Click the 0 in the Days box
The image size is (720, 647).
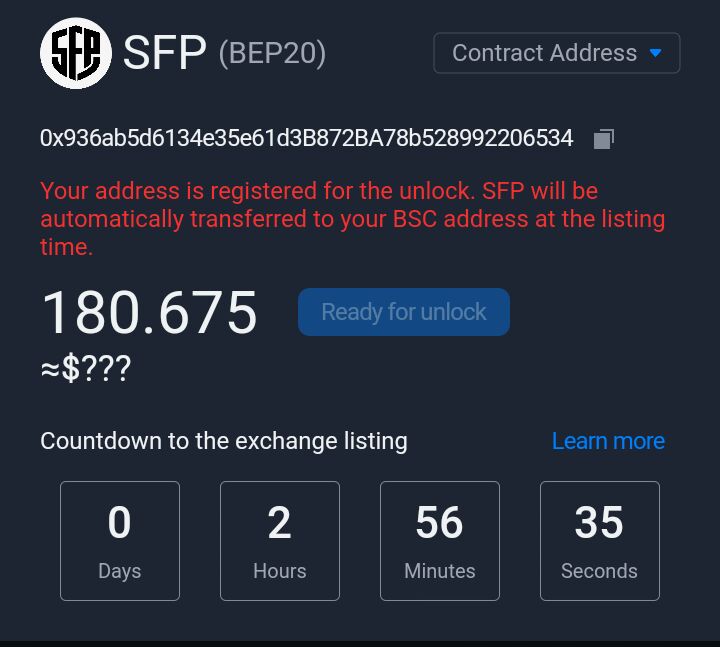pos(119,523)
